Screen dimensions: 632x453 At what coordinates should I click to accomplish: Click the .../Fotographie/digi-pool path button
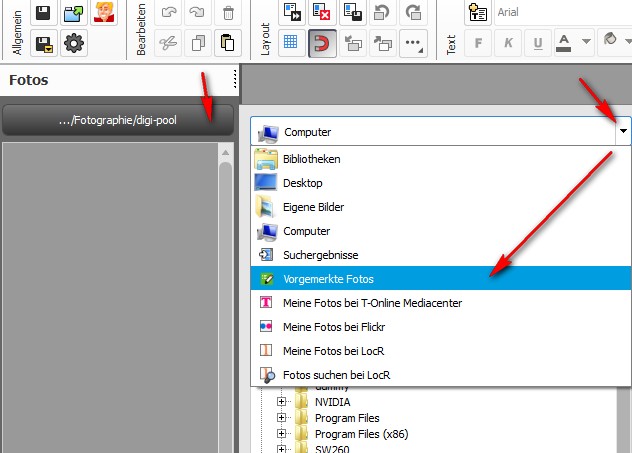click(117, 120)
